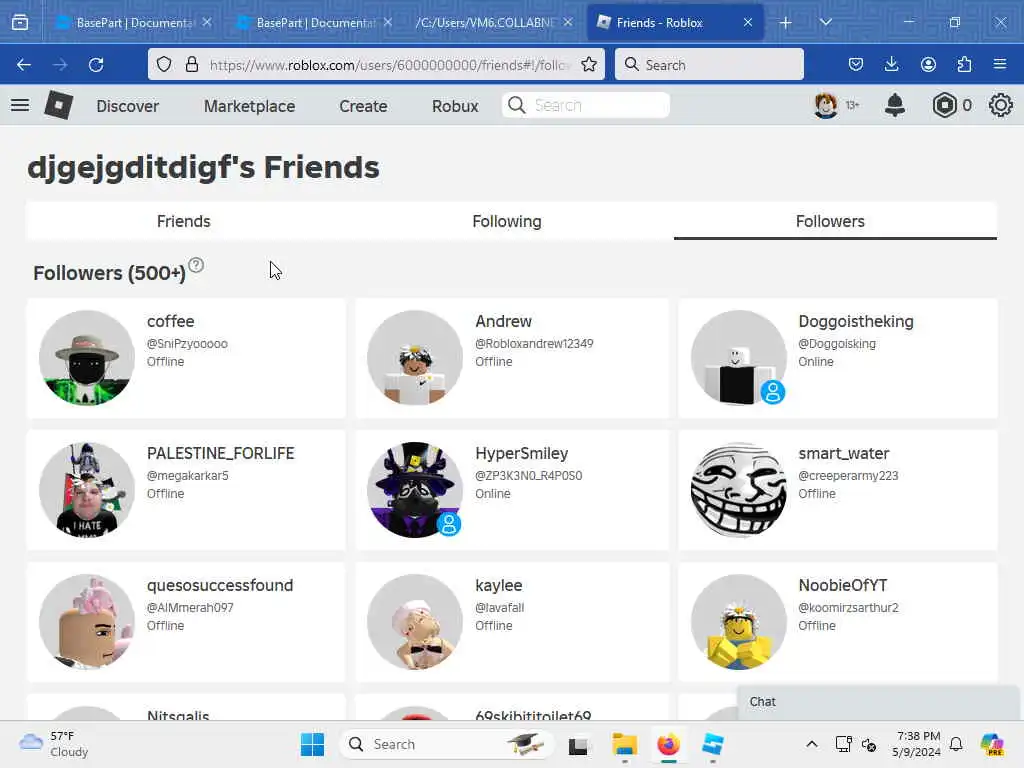
Task: Click the online status badge on Doggoistheking's avatar
Action: pos(773,392)
